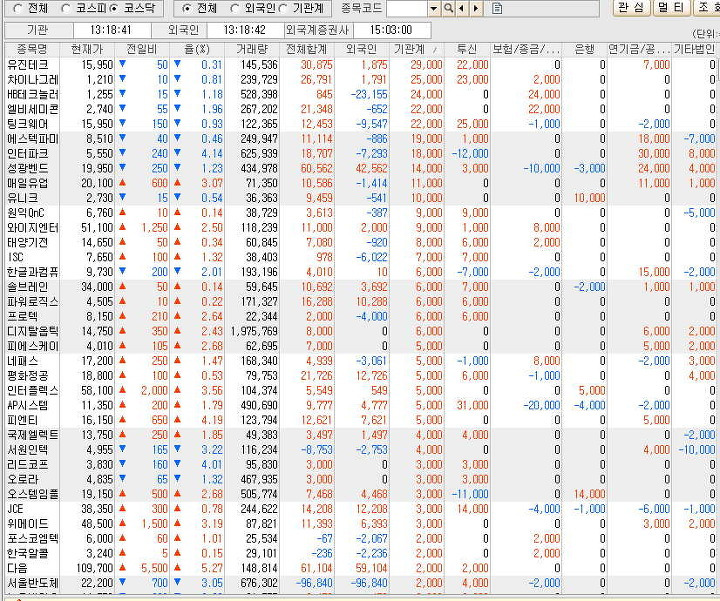The width and height of the screenshot is (720, 601).
Task: Select stock row 평화정공
Action: [x=360, y=376]
